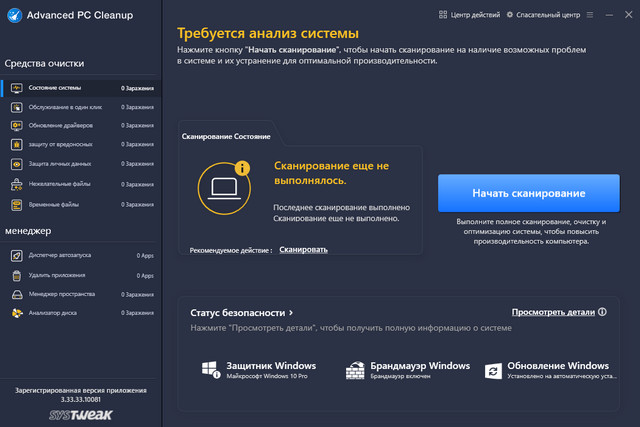This screenshot has width=640, height=427.
Task: Select the Нежелательные файлы icon
Action: tap(16, 185)
